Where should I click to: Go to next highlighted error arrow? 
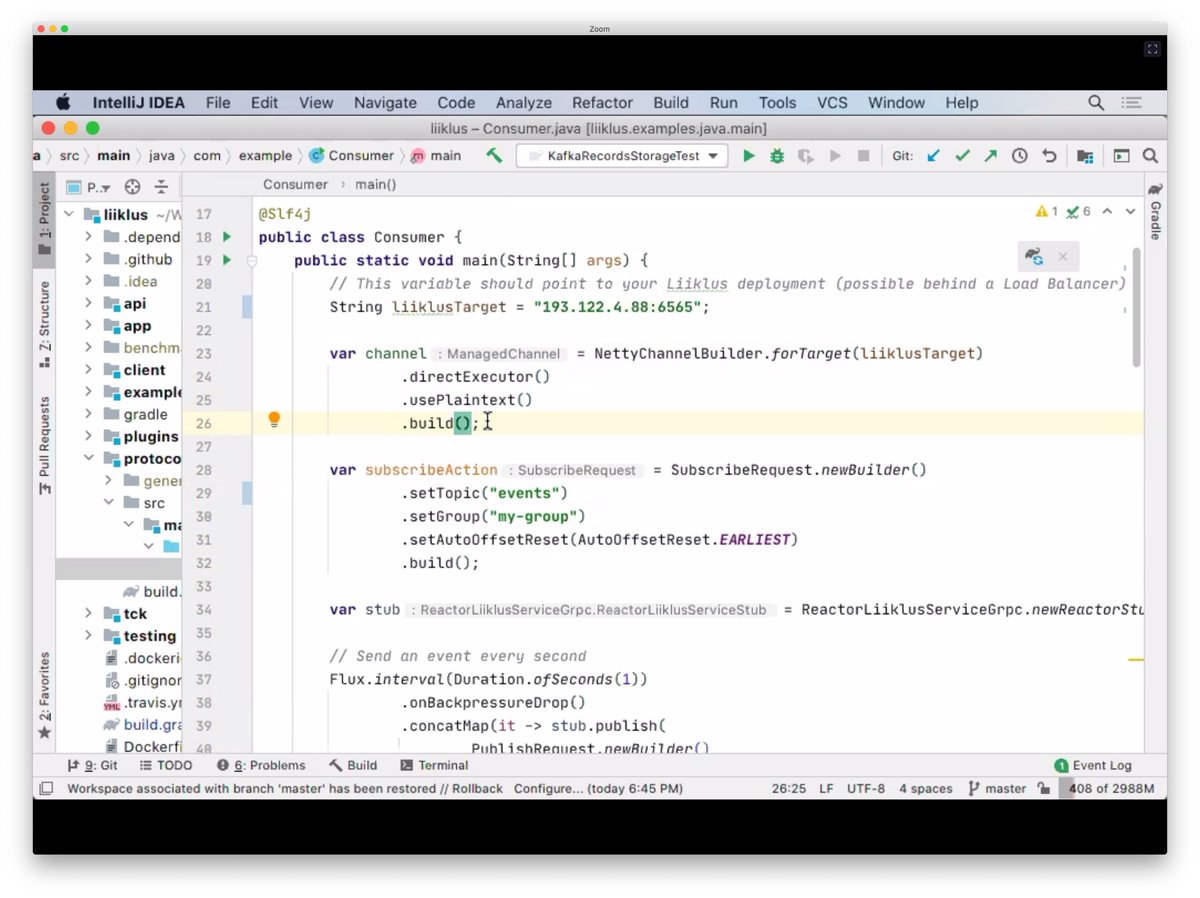(1131, 212)
